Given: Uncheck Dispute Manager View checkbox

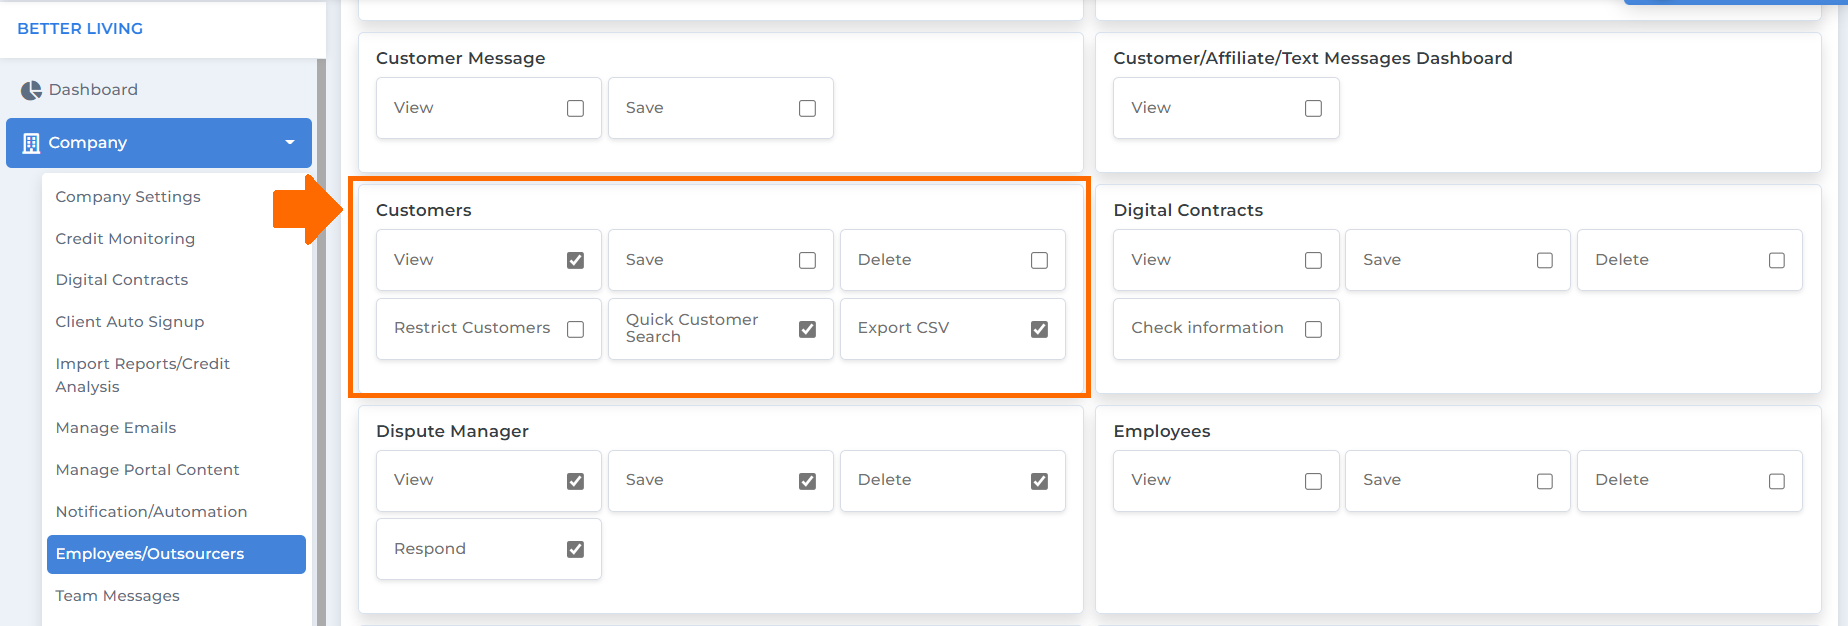Looking at the screenshot, I should click(576, 481).
